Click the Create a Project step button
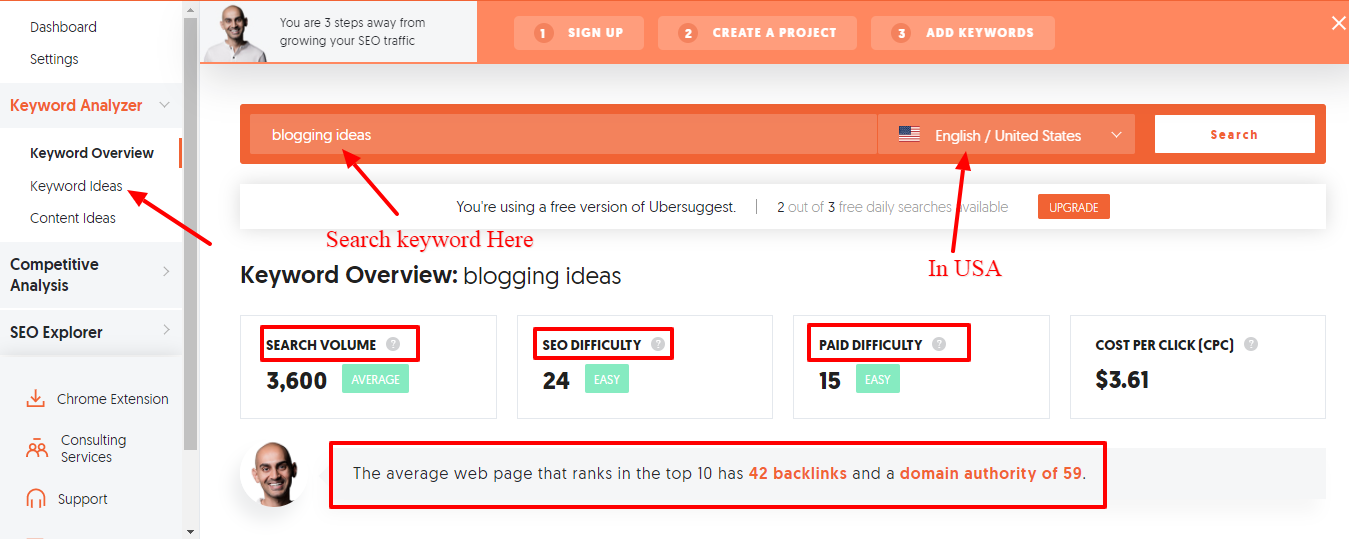1349x539 pixels. tap(757, 33)
